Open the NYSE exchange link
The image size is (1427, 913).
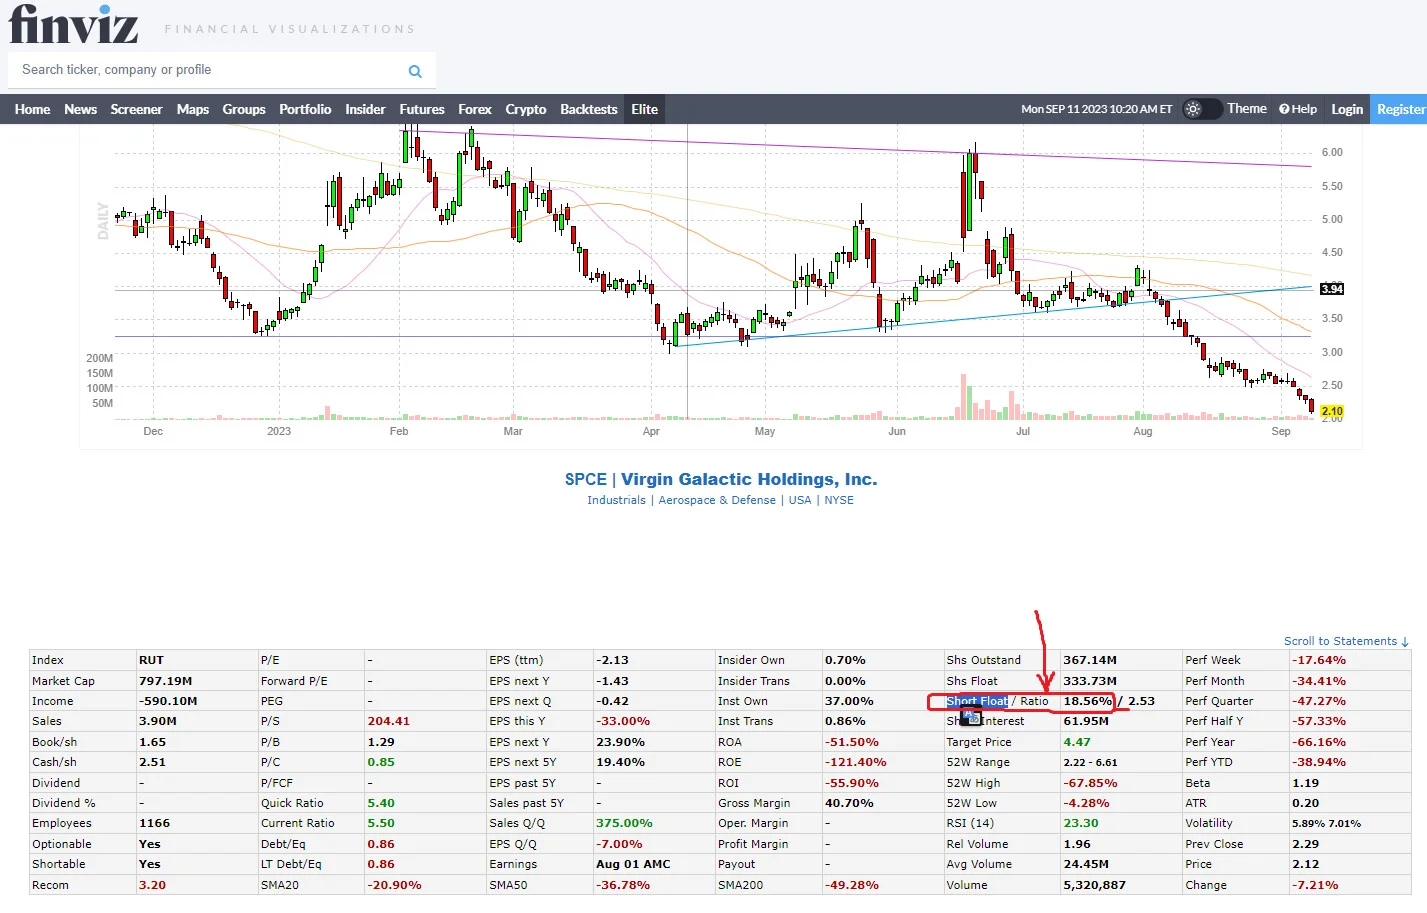(839, 500)
